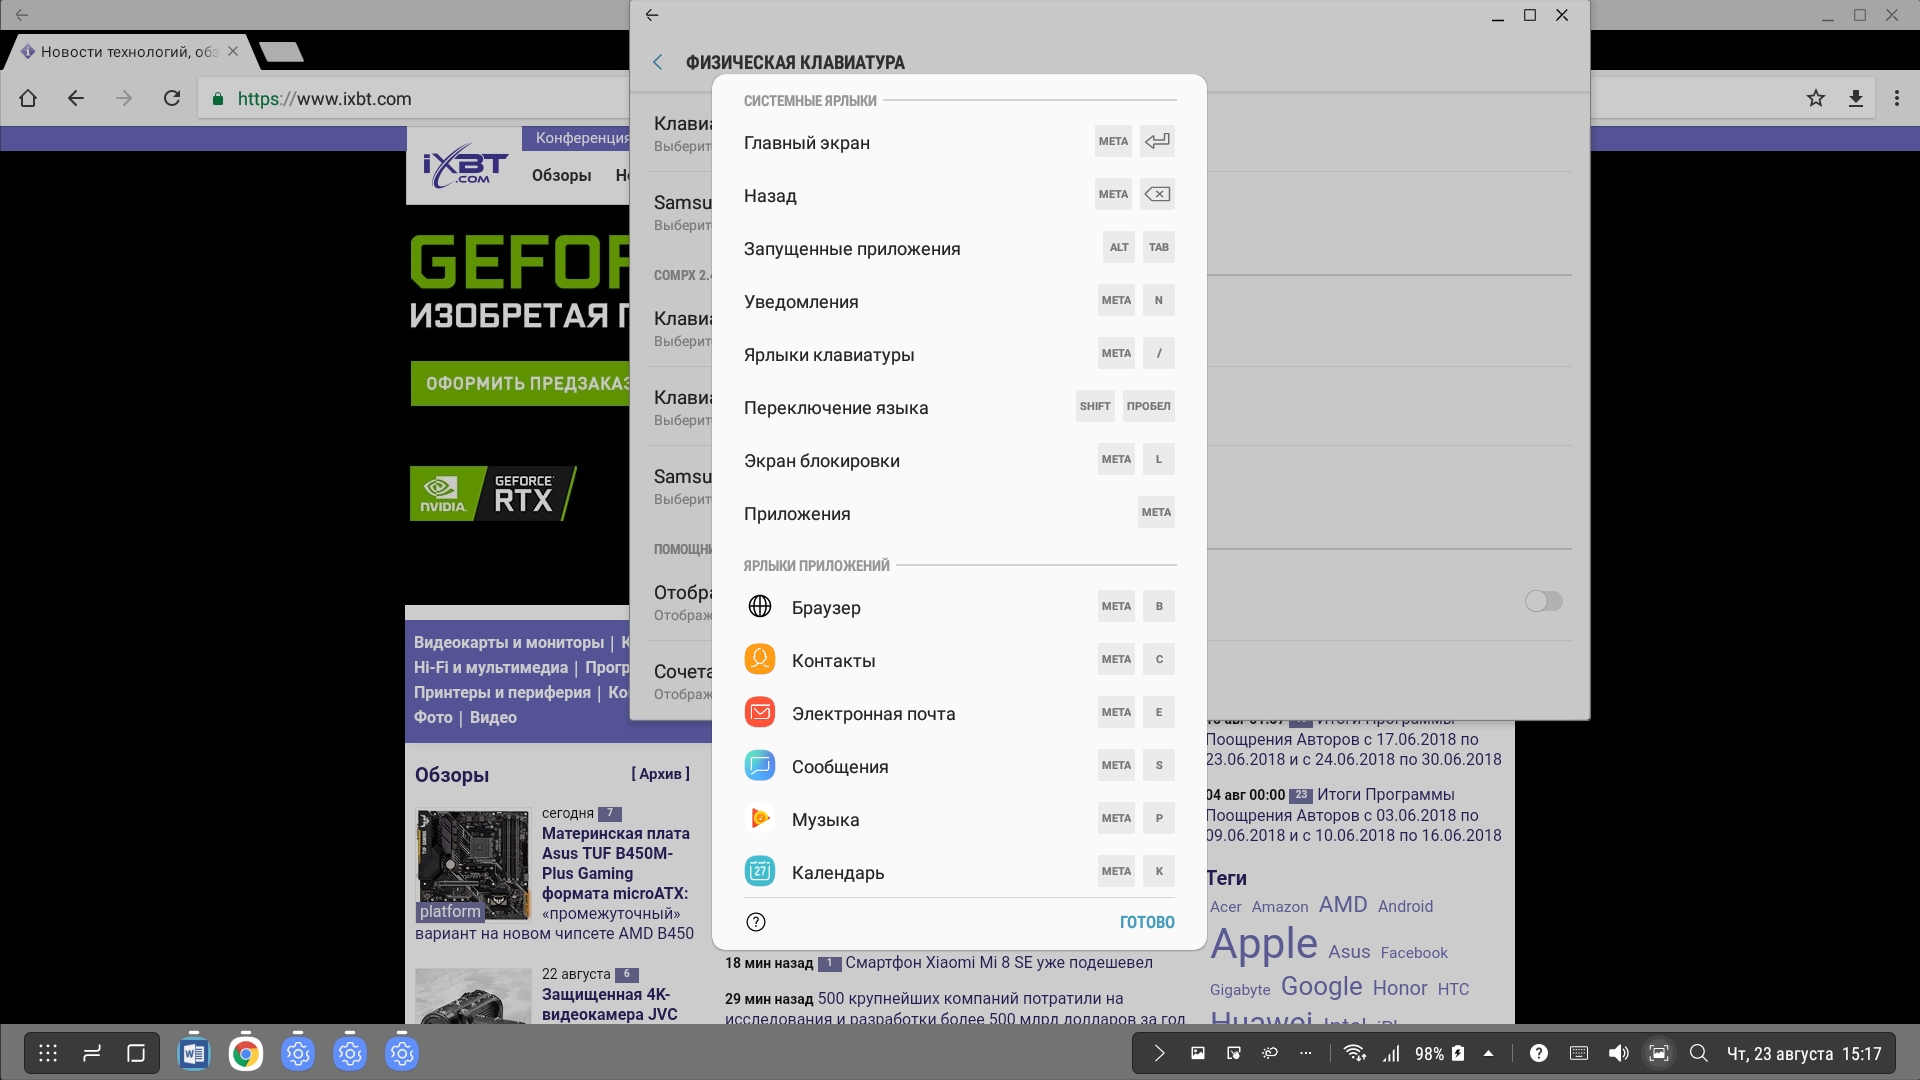This screenshot has width=1920, height=1080.
Task: Open the Word app in the taskbar
Action: 194,1053
